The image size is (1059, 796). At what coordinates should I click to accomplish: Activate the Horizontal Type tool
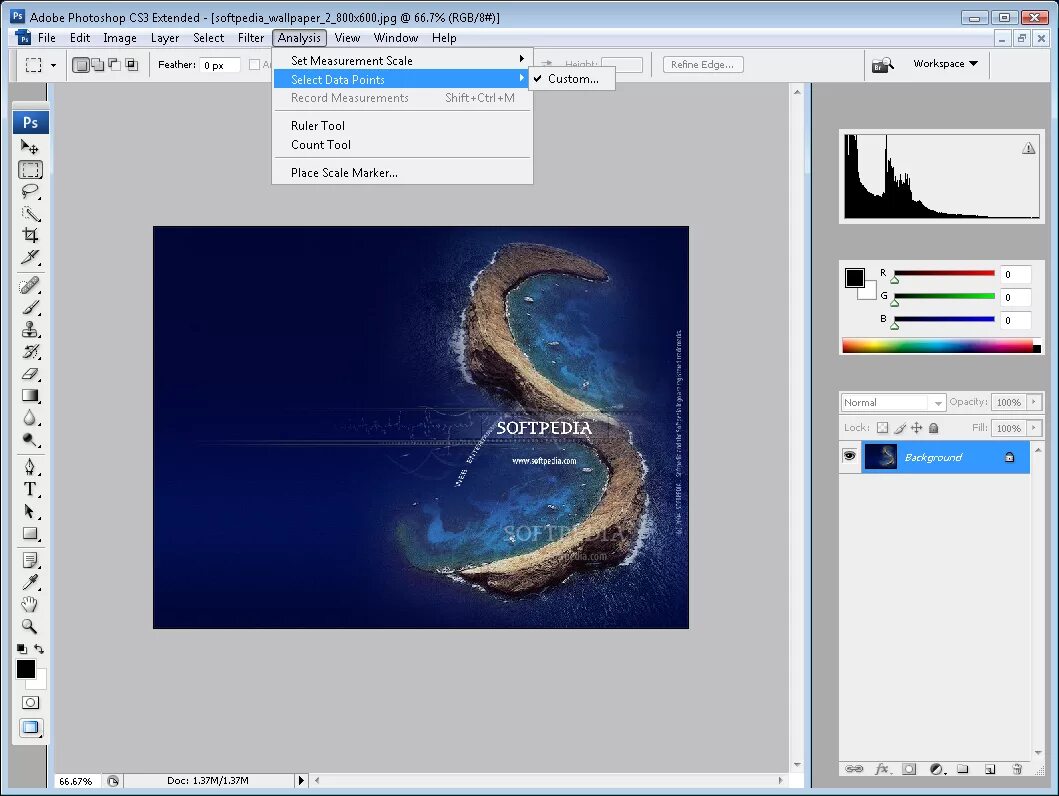pos(30,489)
